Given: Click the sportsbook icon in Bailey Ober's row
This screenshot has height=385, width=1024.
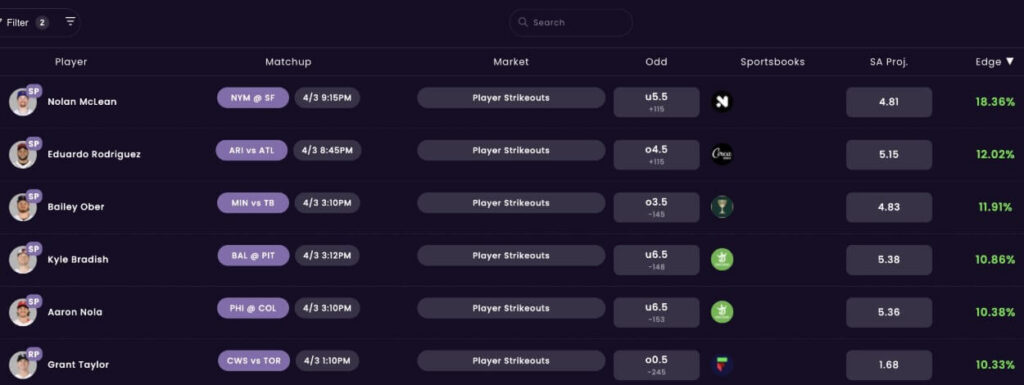Looking at the screenshot, I should point(722,207).
